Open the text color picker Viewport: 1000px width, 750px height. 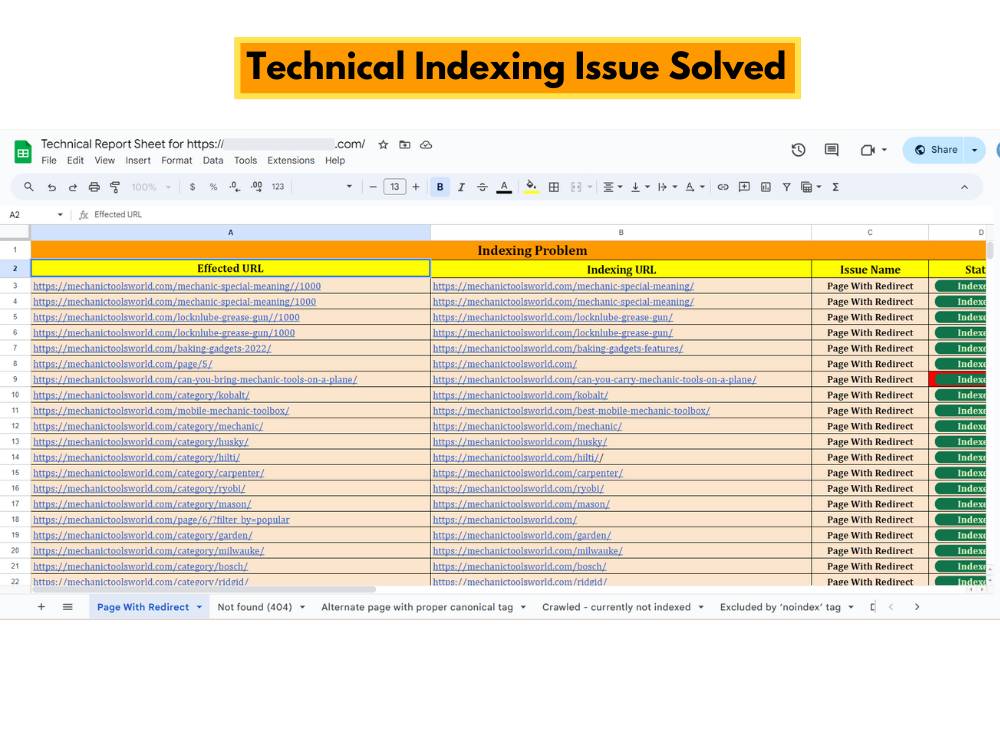(504, 187)
